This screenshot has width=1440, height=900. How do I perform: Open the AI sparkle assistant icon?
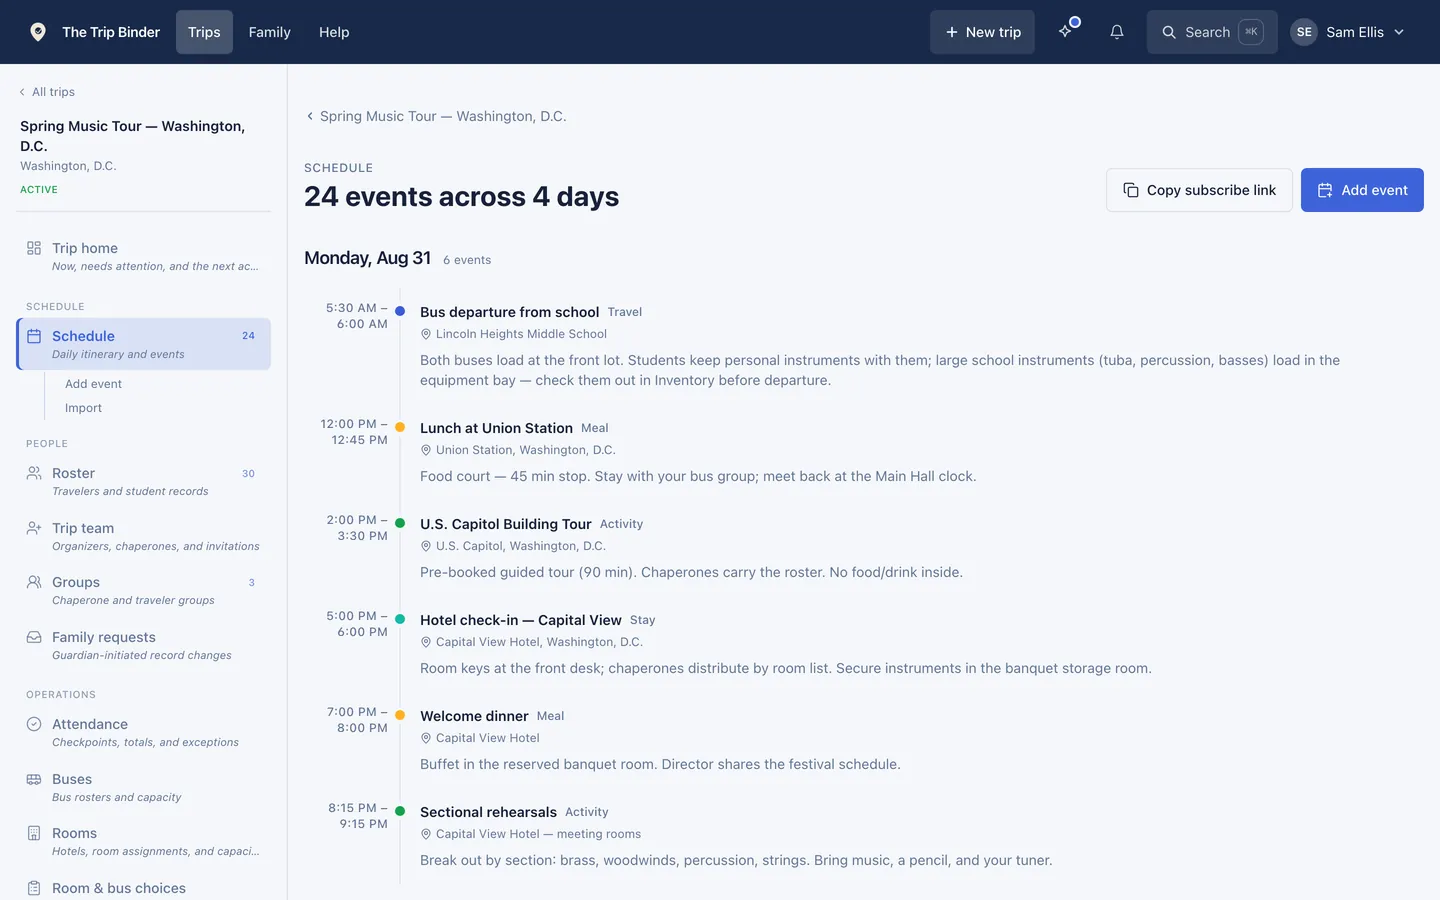[x=1066, y=32]
